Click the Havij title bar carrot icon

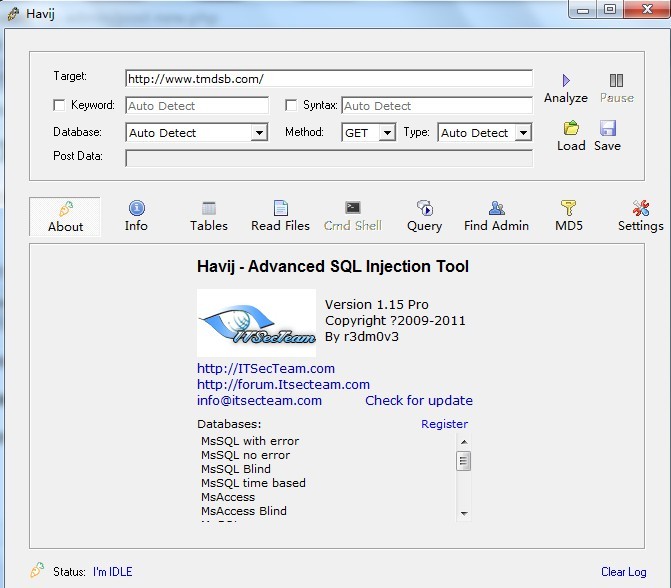[13, 14]
